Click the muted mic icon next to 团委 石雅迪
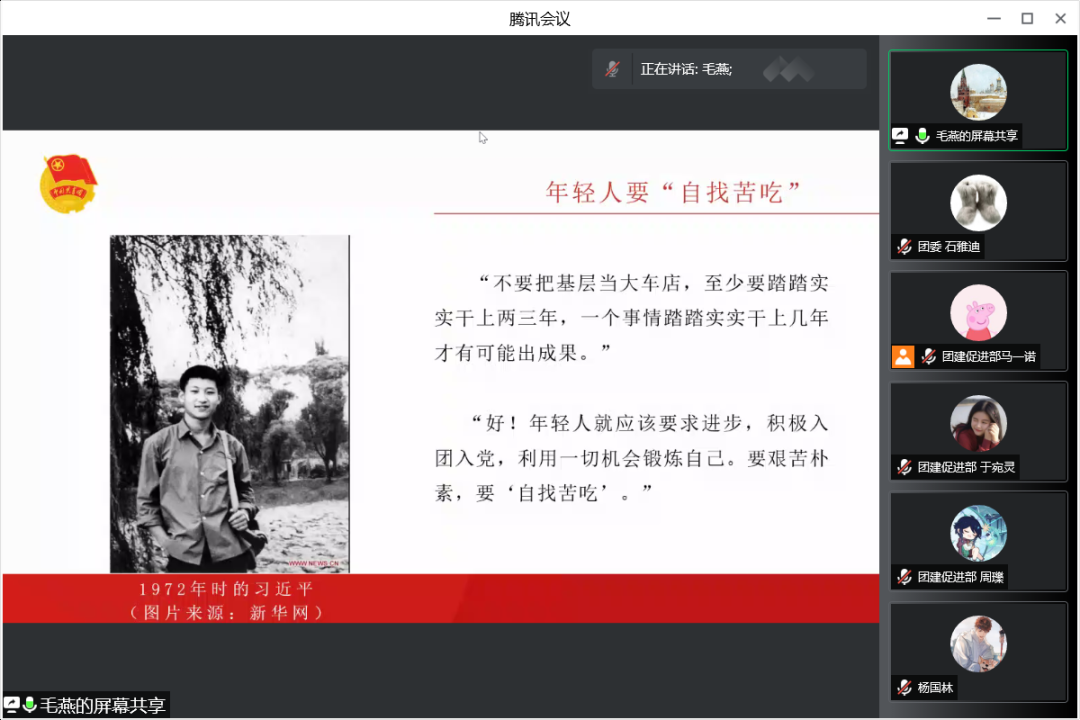Image resolution: width=1080 pixels, height=720 pixels. [904, 247]
